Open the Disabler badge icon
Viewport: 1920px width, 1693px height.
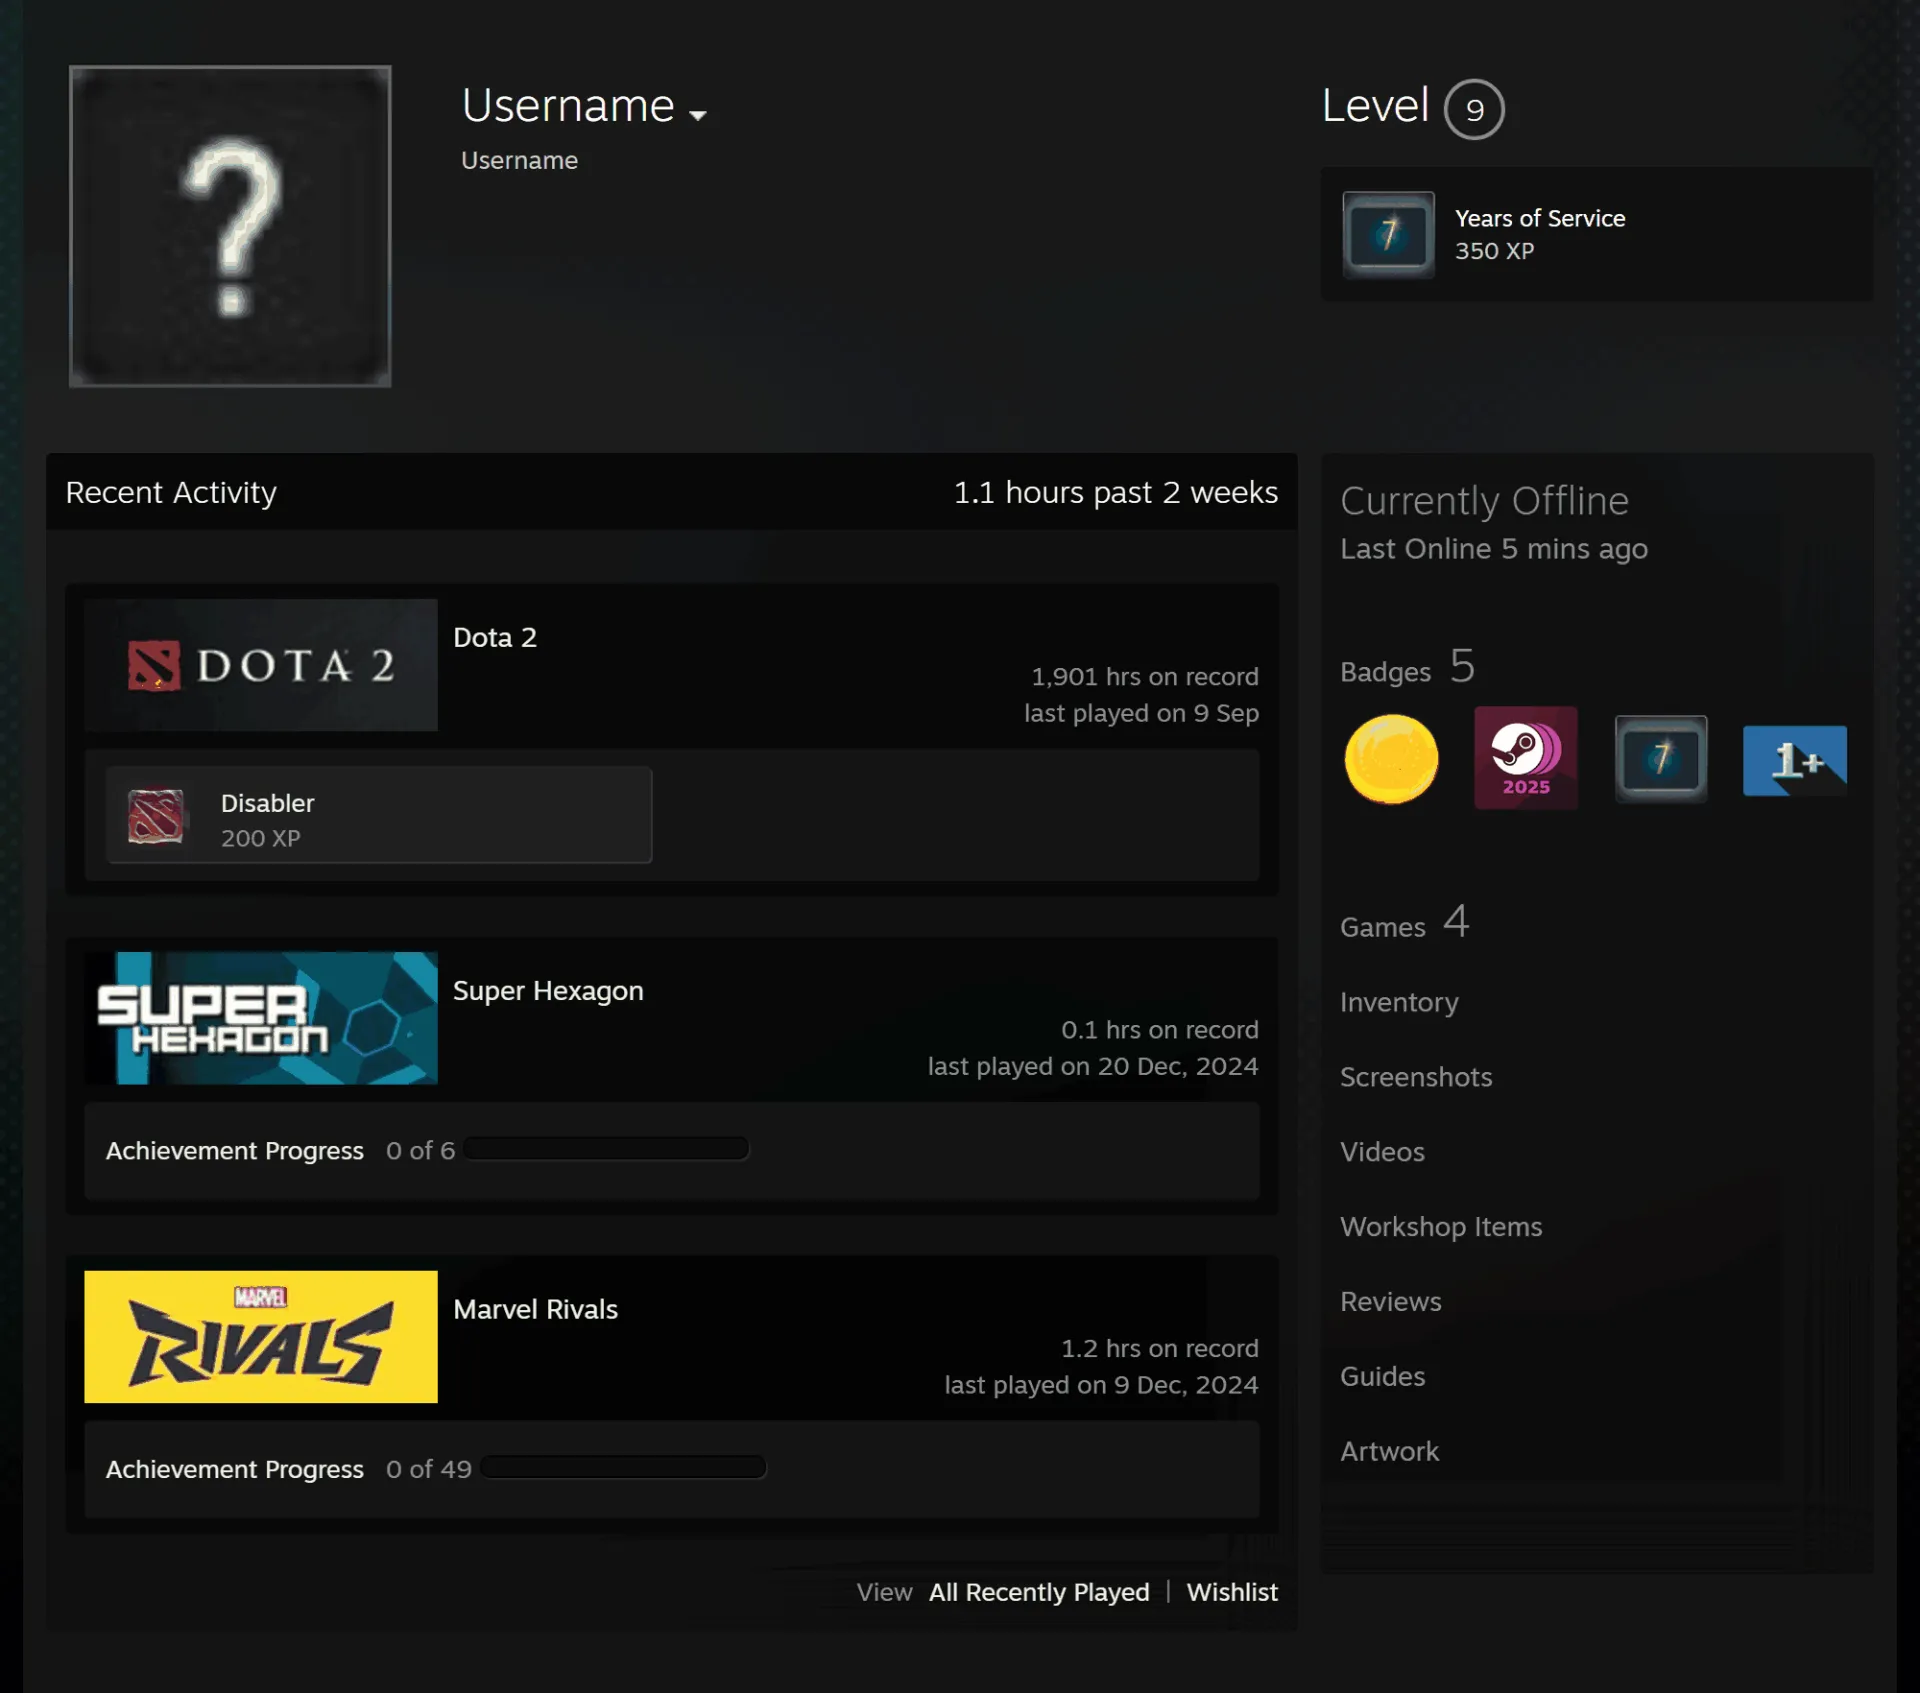pyautogui.click(x=156, y=816)
